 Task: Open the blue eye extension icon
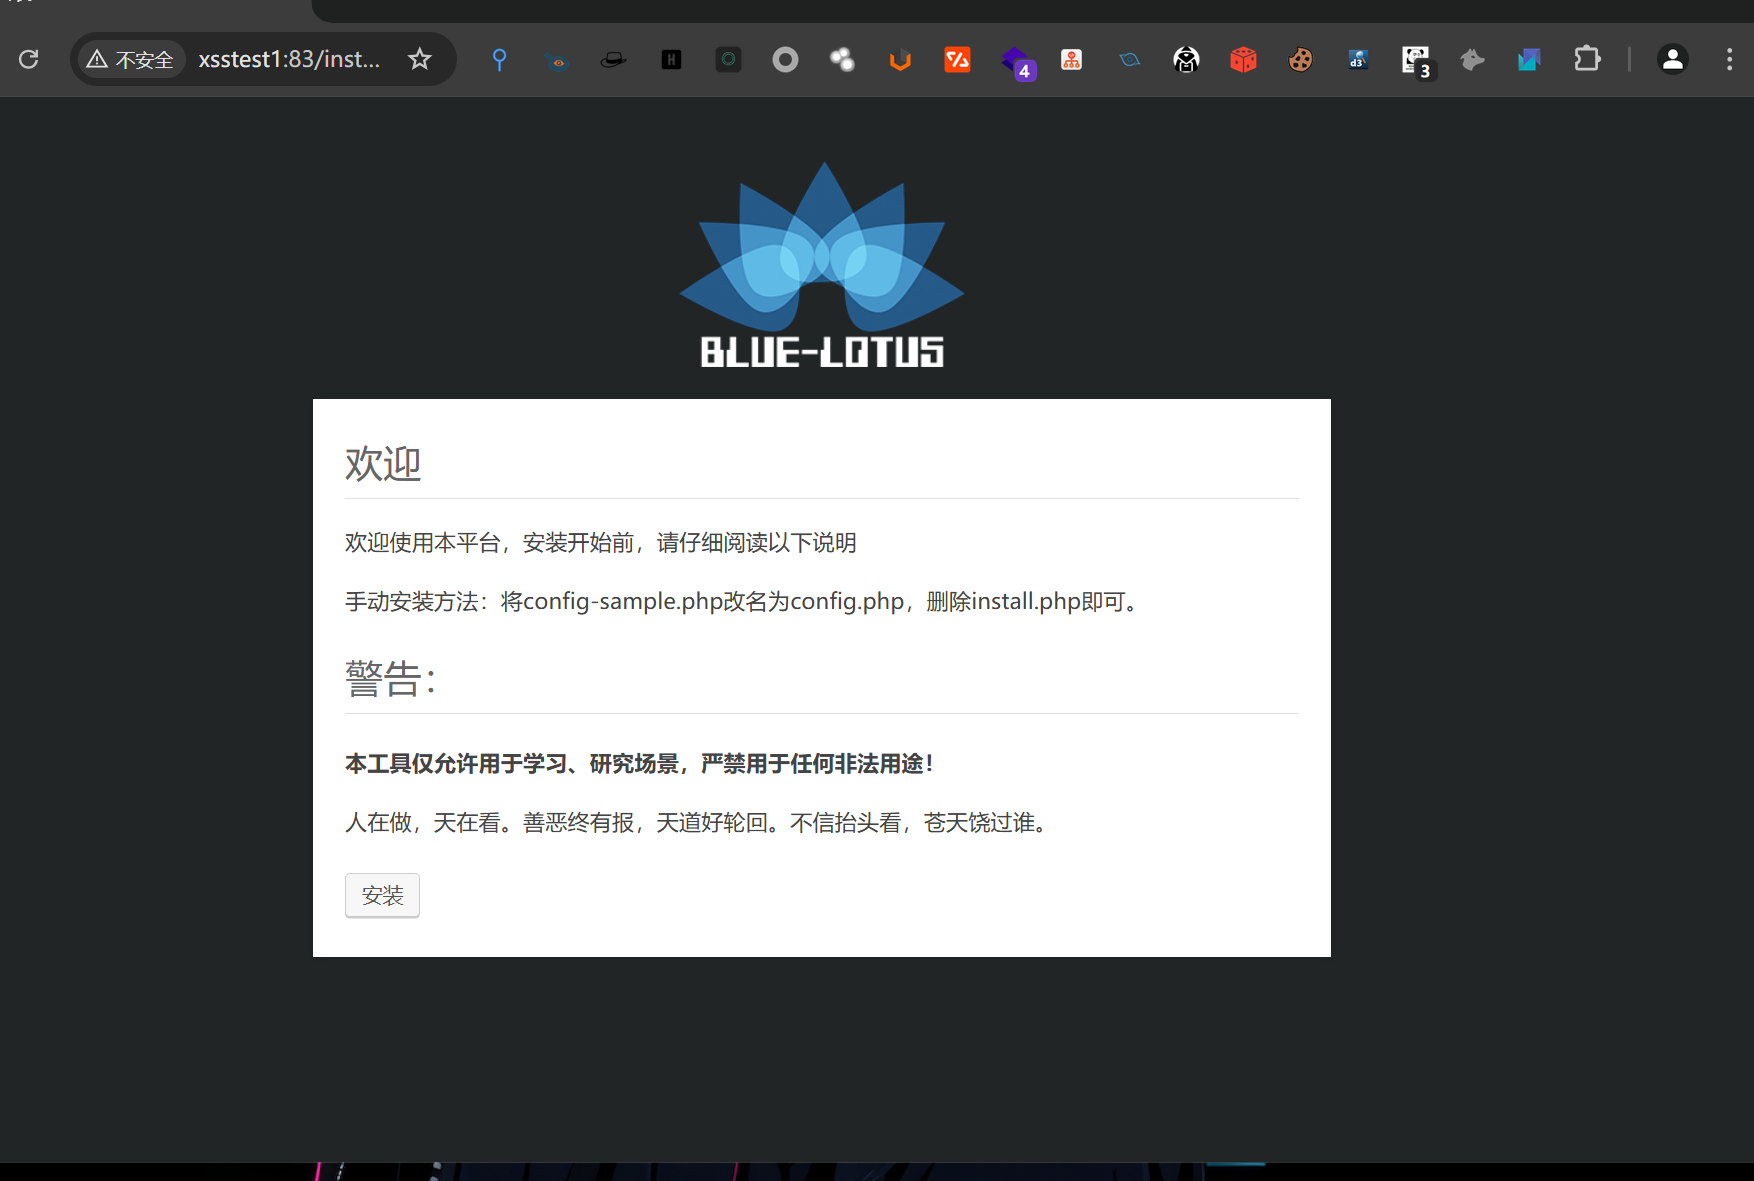557,60
